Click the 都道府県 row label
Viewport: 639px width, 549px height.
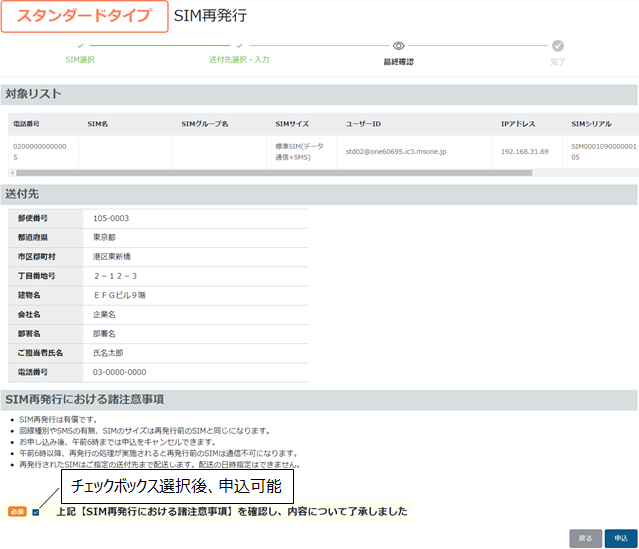tap(33, 238)
